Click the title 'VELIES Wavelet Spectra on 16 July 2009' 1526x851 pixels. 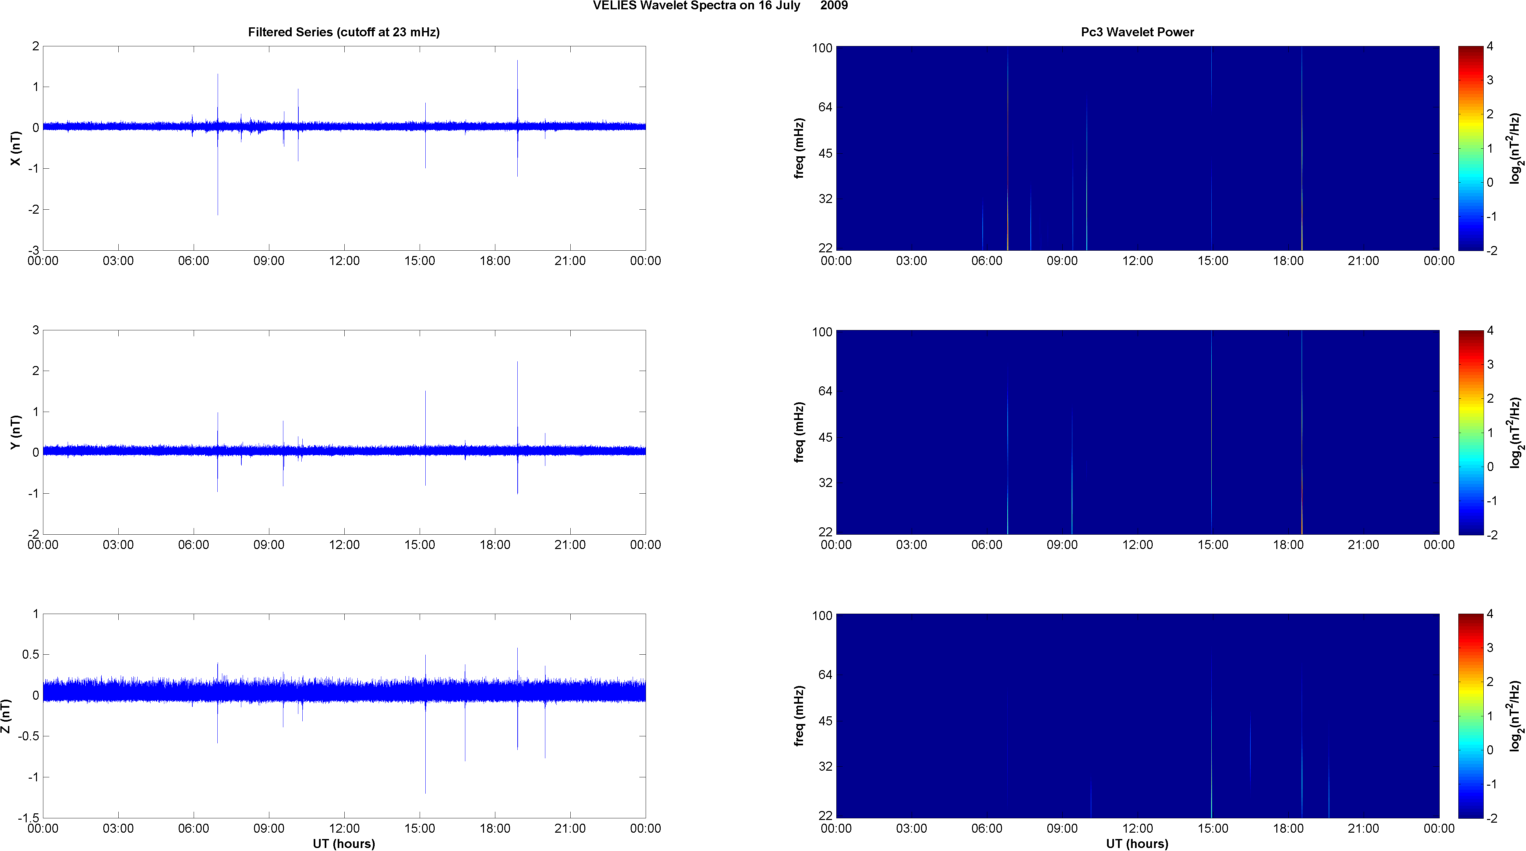(x=720, y=6)
